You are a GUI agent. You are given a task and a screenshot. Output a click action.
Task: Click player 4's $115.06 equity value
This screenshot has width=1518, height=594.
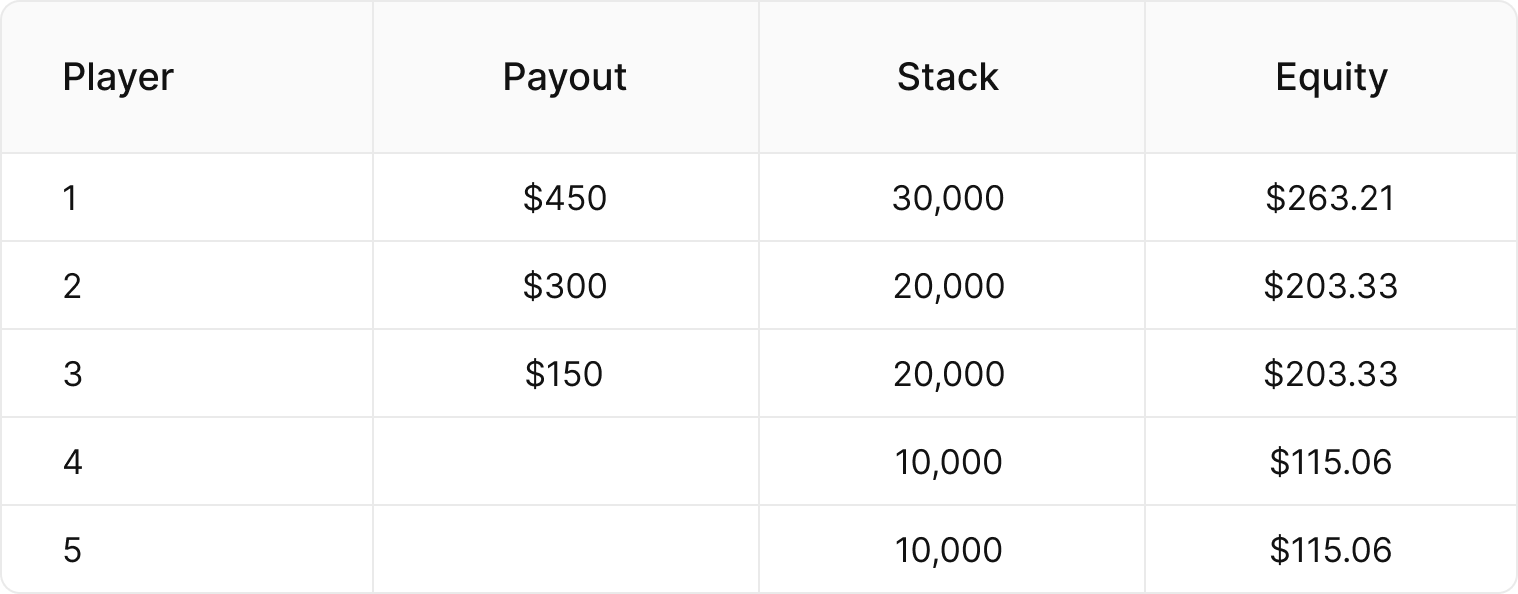[1331, 462]
